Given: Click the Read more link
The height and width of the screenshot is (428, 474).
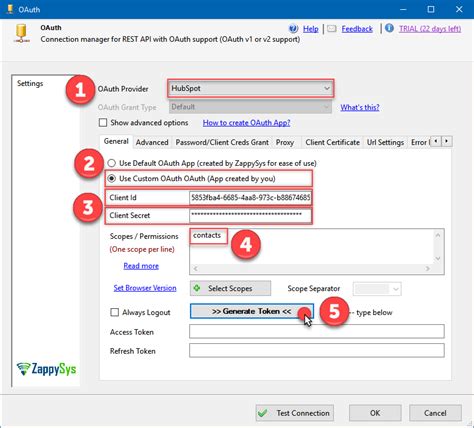Looking at the screenshot, I should [x=141, y=266].
